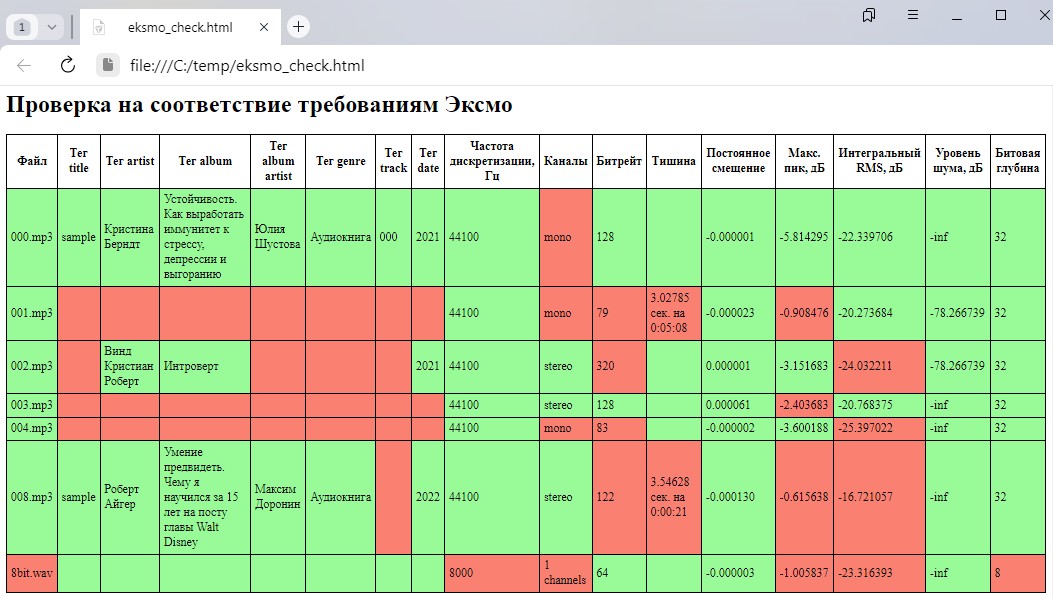Image resolution: width=1053 pixels, height=599 pixels.
Task: Open a new tab with the plus button
Action: (x=298, y=27)
